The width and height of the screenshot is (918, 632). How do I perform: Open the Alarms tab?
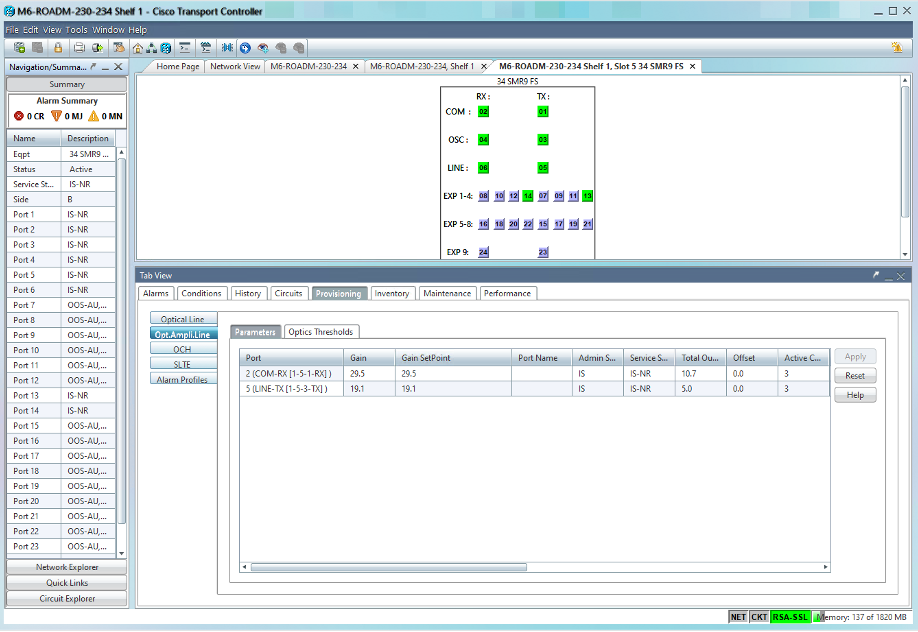156,293
